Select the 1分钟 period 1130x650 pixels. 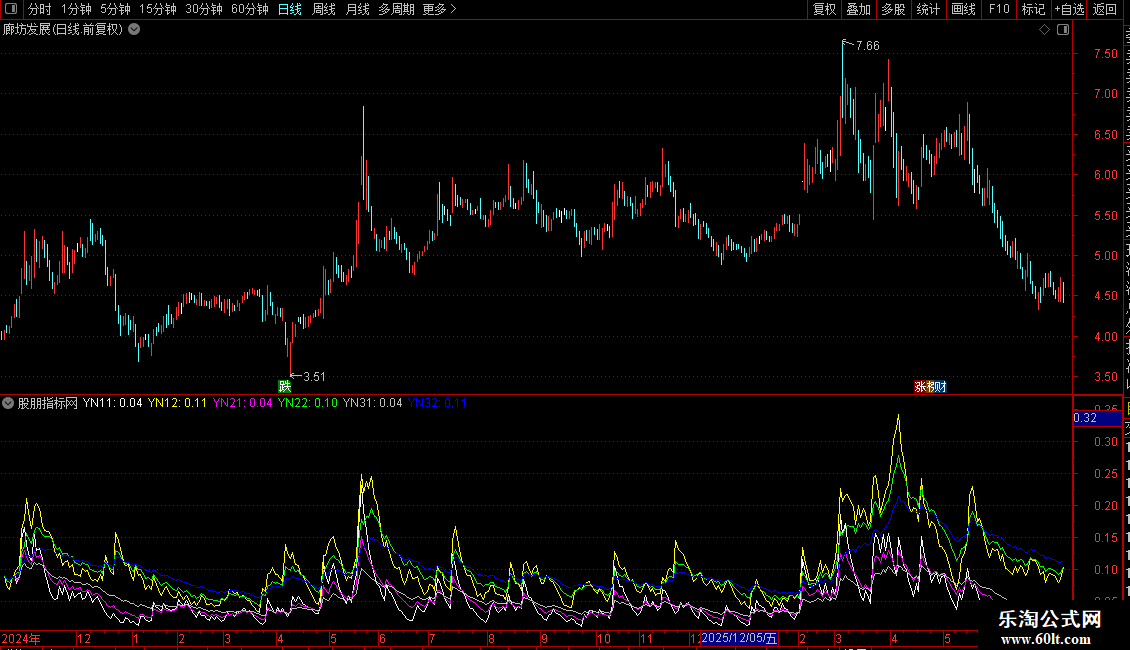pyautogui.click(x=76, y=9)
